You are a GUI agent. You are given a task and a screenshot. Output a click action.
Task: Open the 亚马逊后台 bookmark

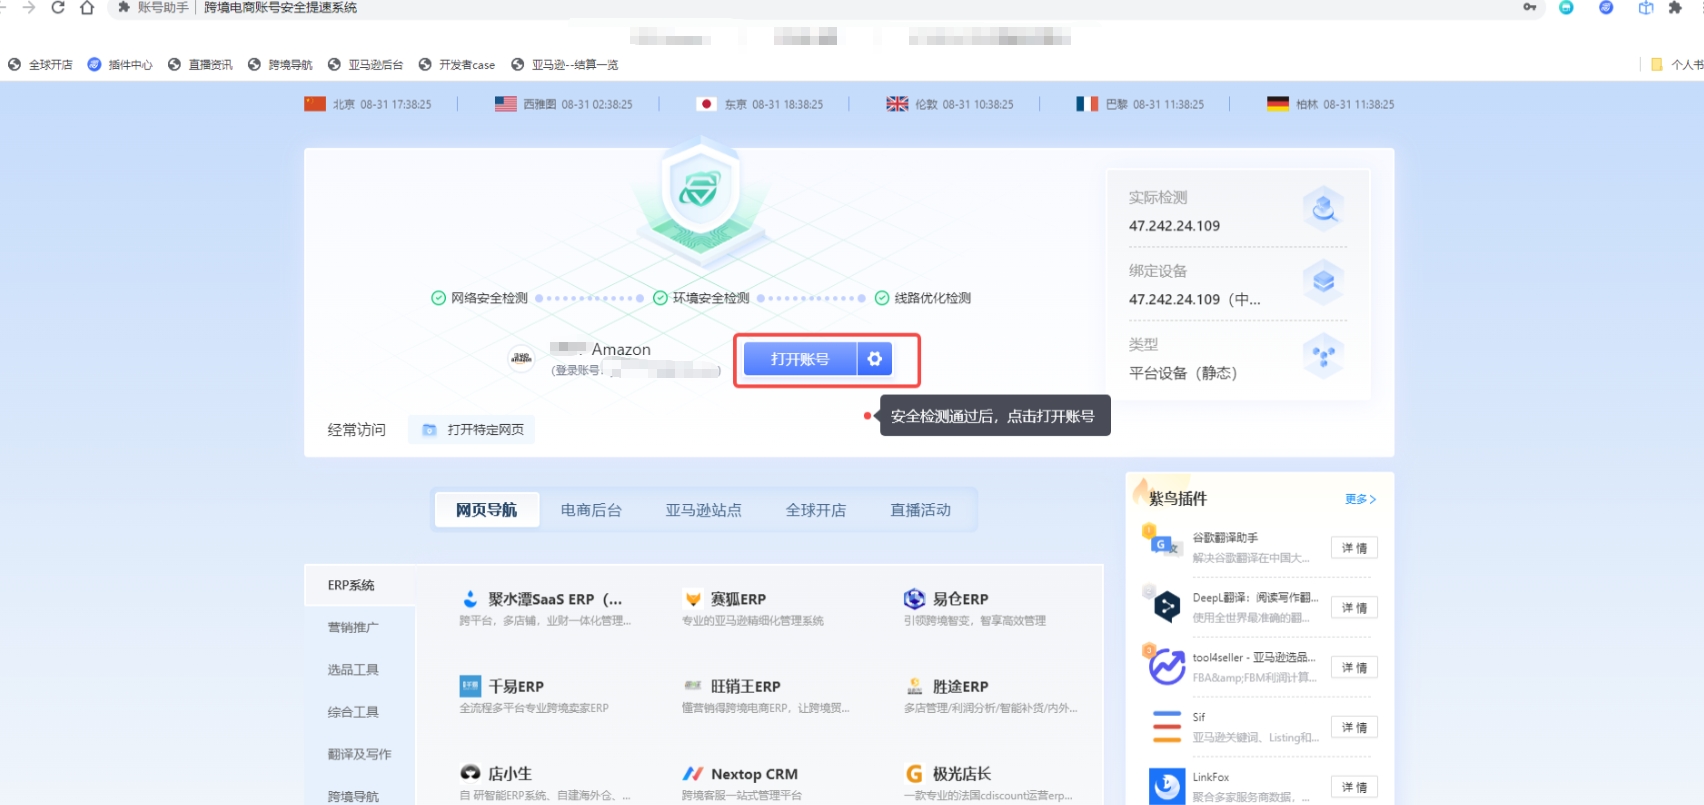365,65
